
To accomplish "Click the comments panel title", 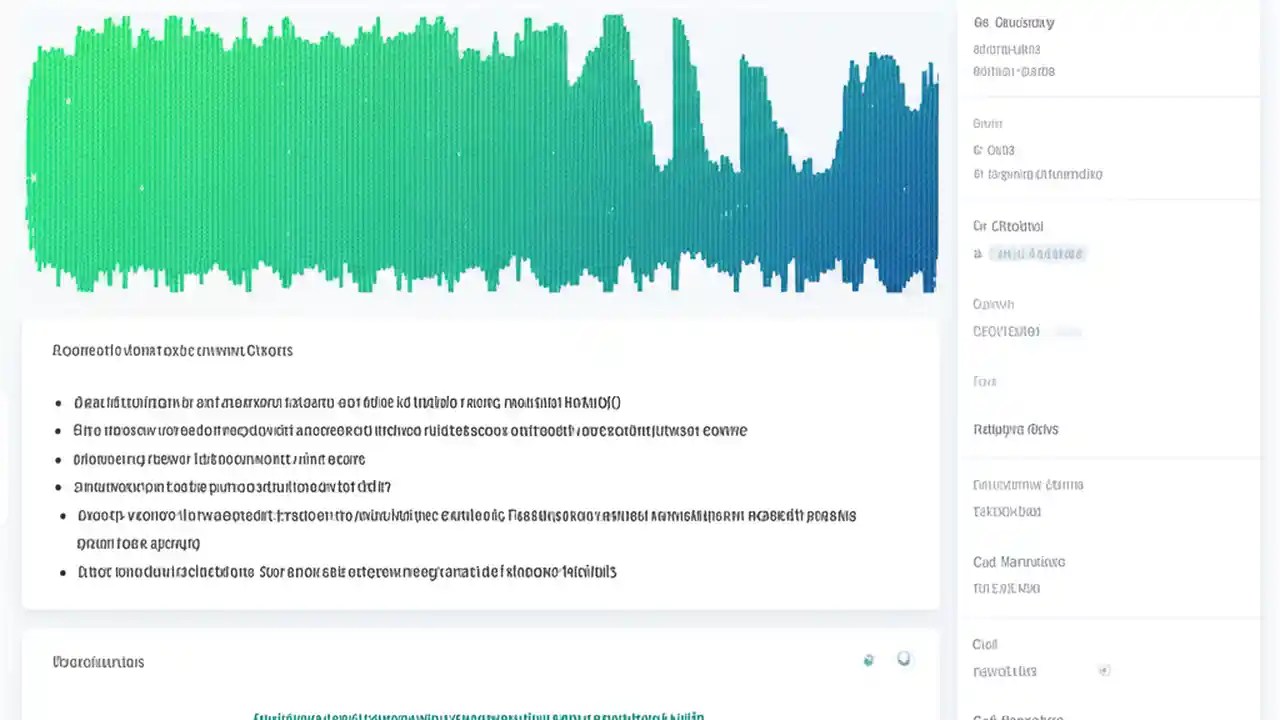I will (98, 661).
